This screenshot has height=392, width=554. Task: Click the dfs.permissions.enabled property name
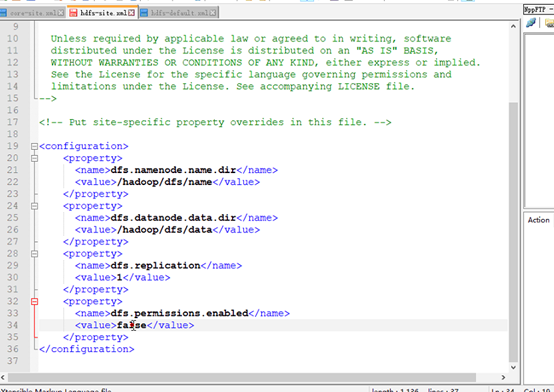tap(179, 313)
